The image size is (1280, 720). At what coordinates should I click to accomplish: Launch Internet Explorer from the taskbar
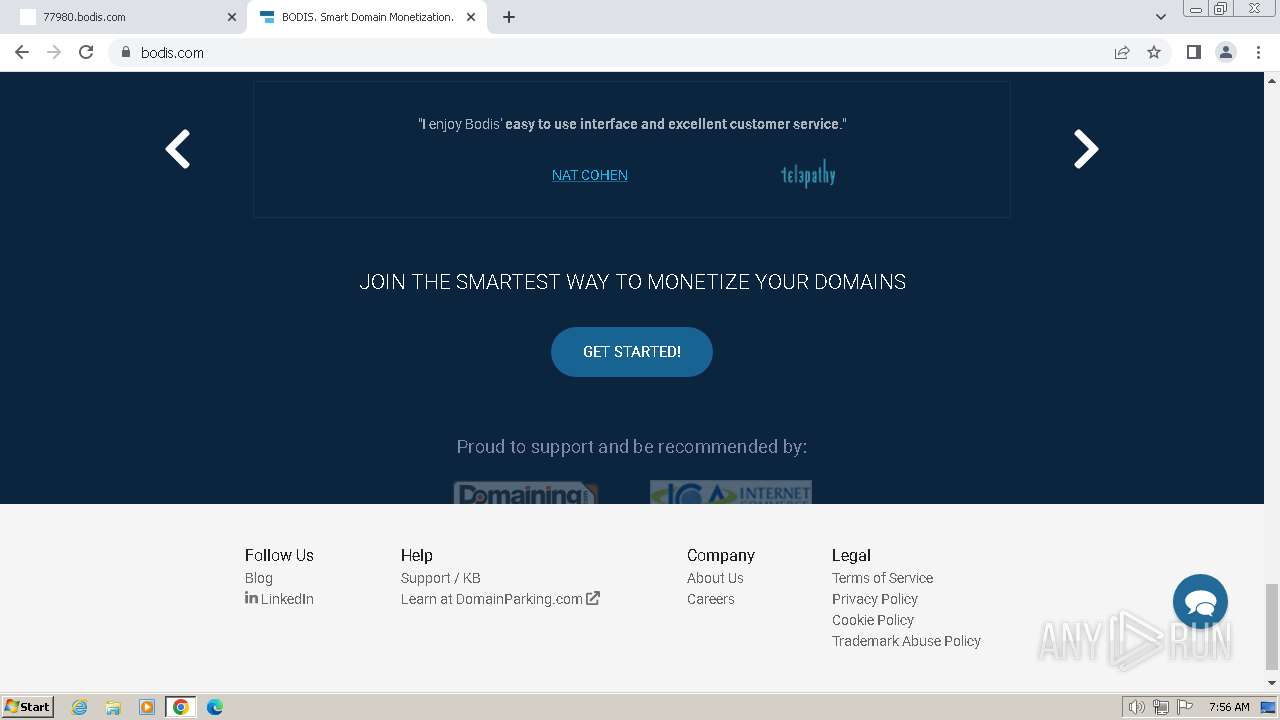tap(79, 707)
